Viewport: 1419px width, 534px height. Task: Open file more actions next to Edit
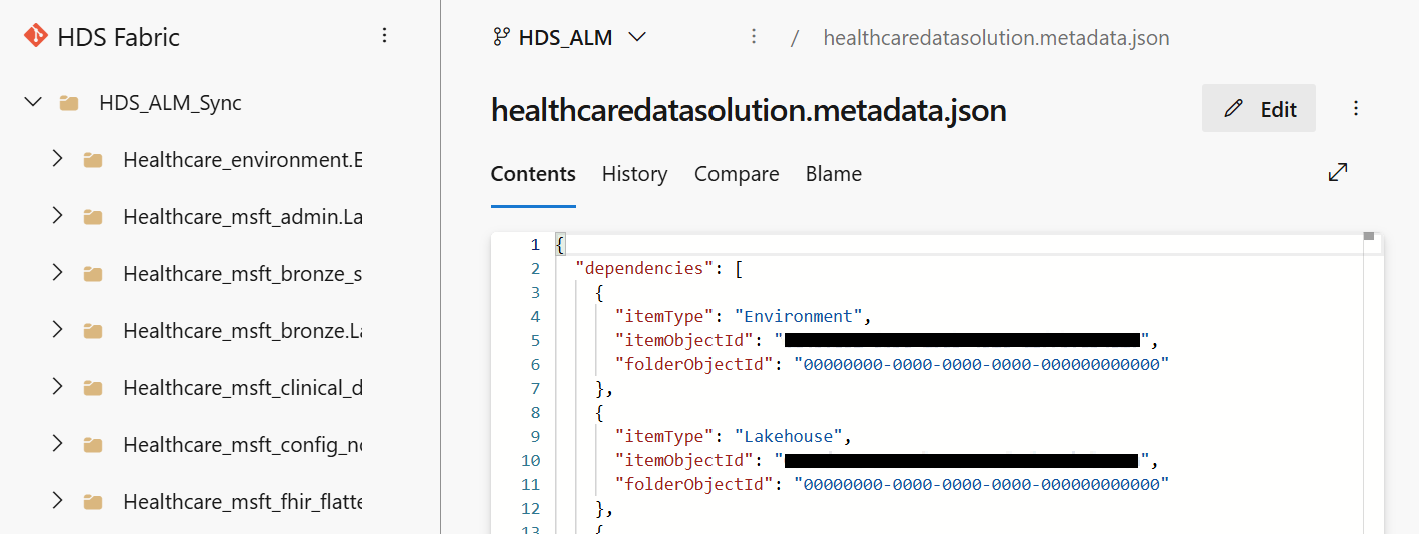coord(1356,108)
